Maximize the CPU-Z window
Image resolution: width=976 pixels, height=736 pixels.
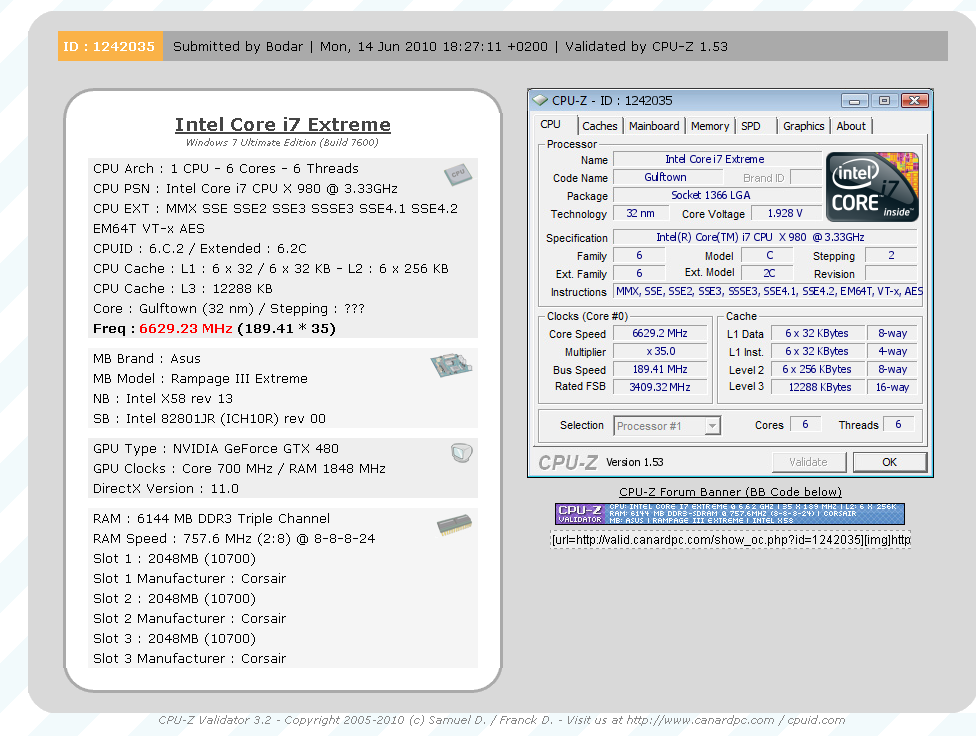(x=884, y=101)
